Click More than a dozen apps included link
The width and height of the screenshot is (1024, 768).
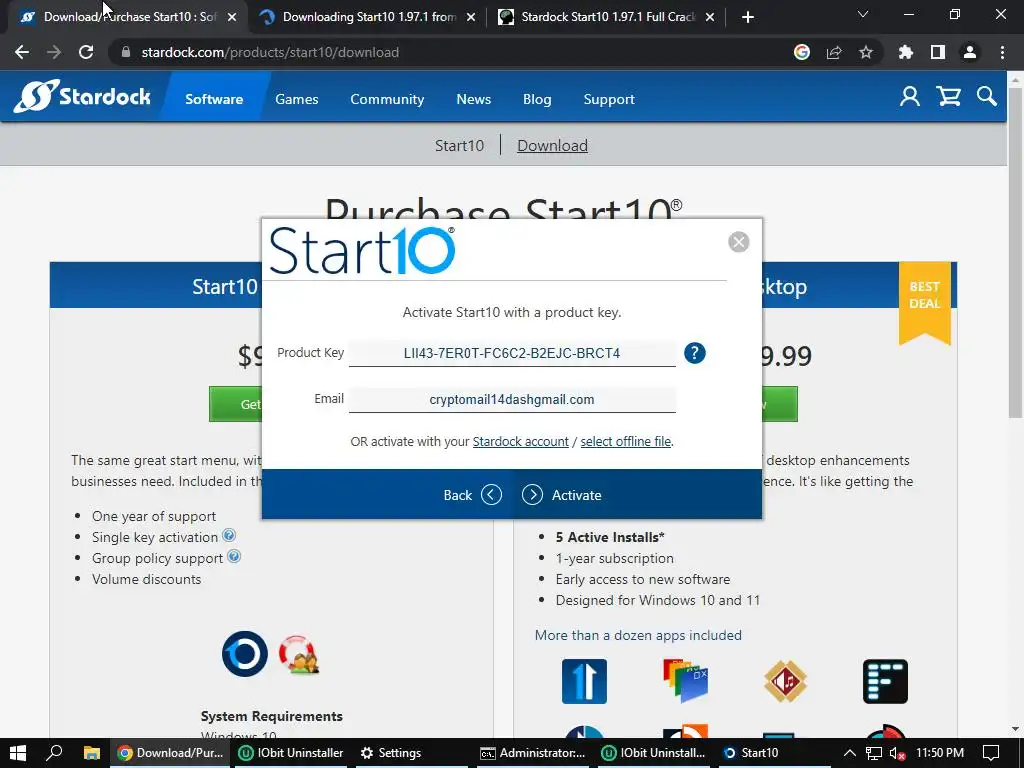[x=638, y=635]
